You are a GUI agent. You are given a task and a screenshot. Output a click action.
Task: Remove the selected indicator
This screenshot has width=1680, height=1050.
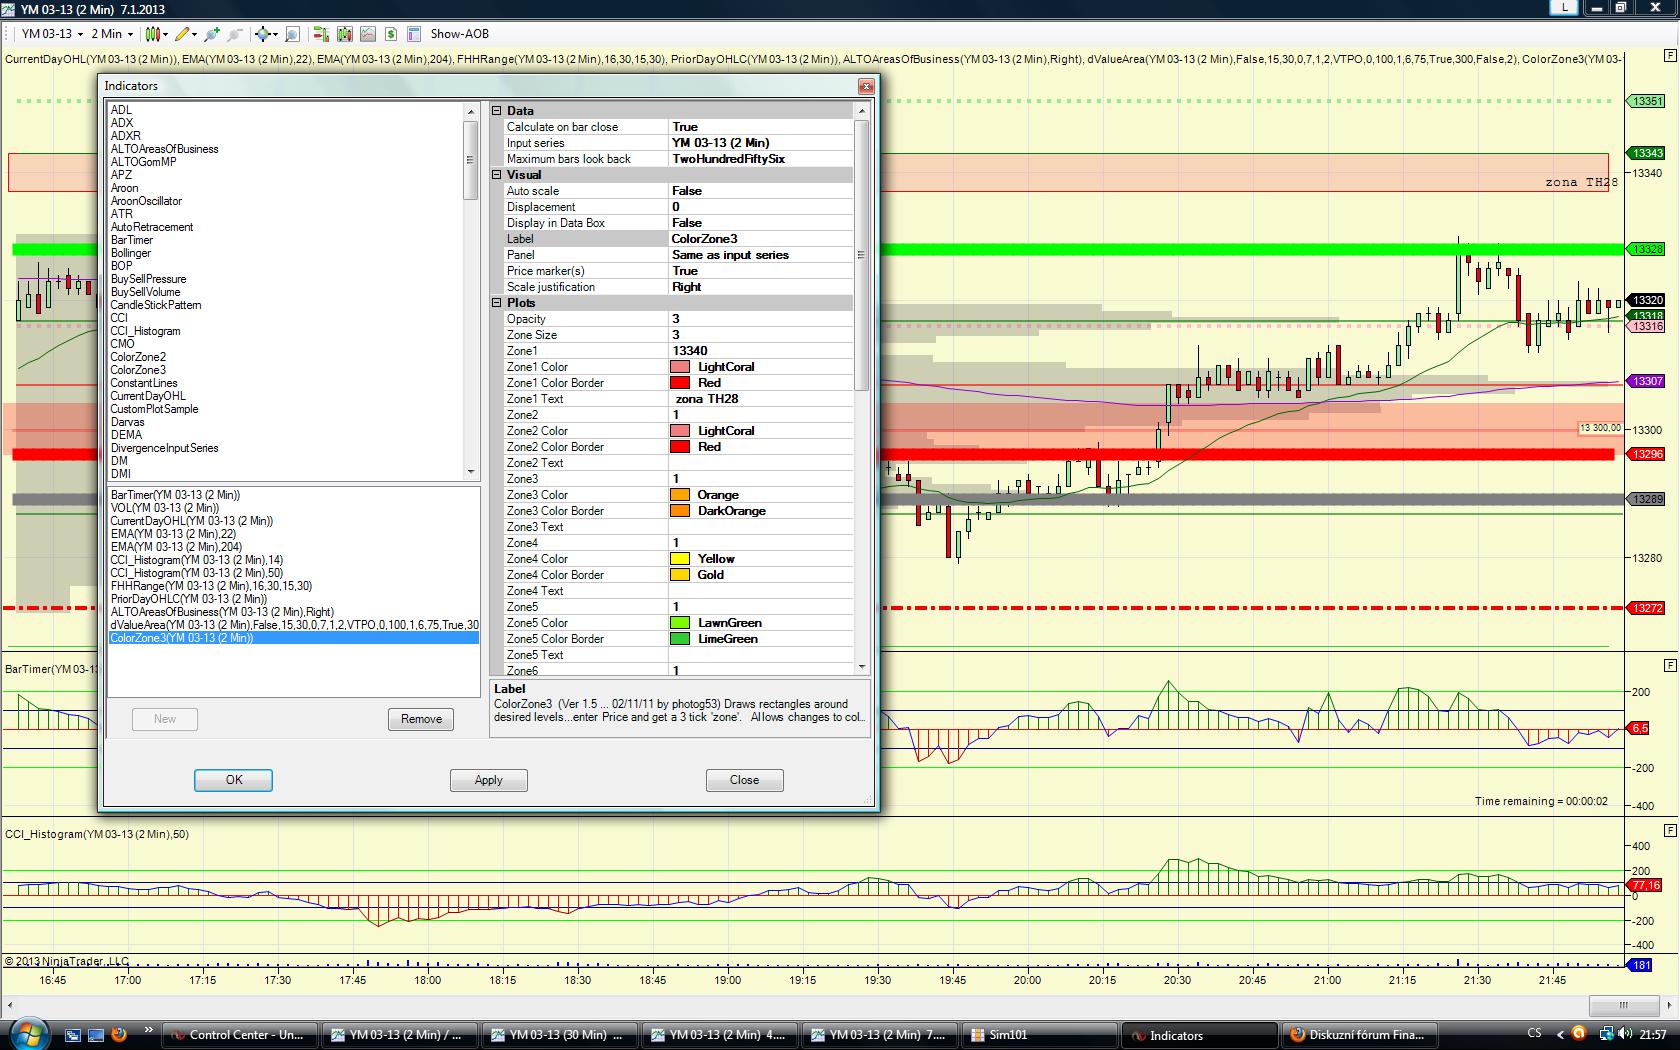(x=421, y=719)
